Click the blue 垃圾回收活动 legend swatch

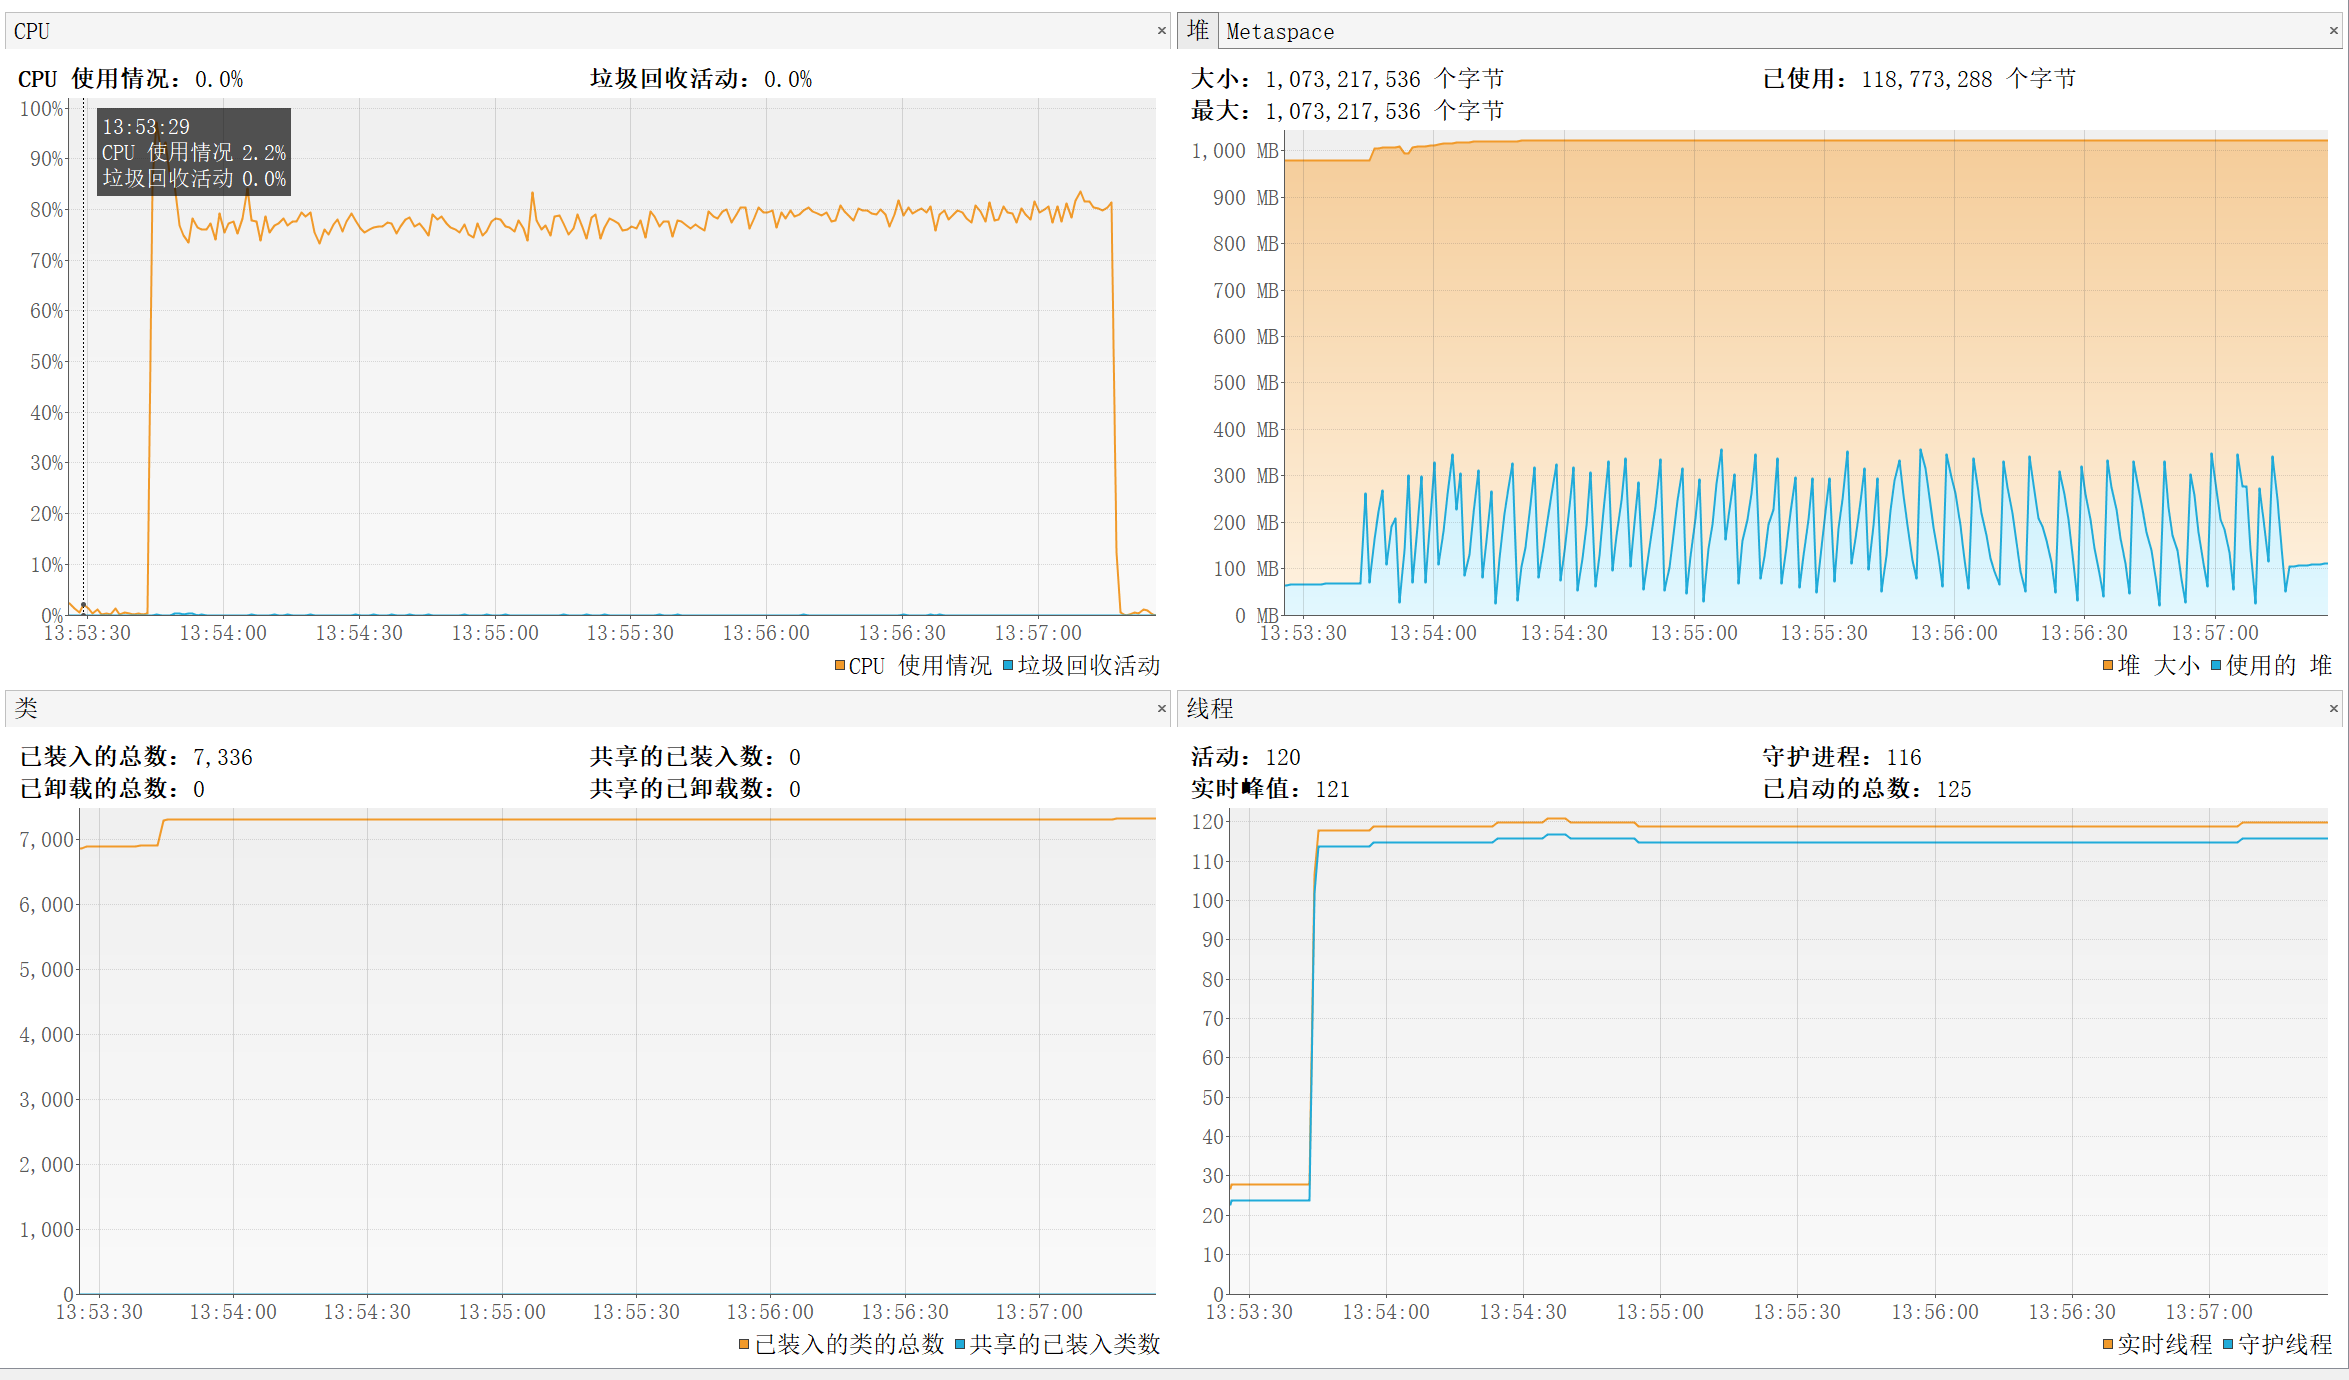point(1008,665)
